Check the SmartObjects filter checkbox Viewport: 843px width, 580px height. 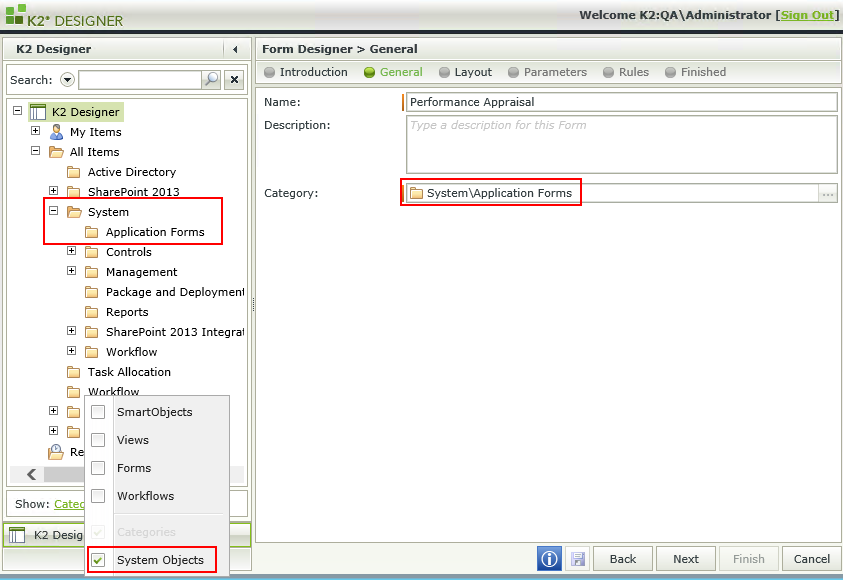click(x=98, y=412)
